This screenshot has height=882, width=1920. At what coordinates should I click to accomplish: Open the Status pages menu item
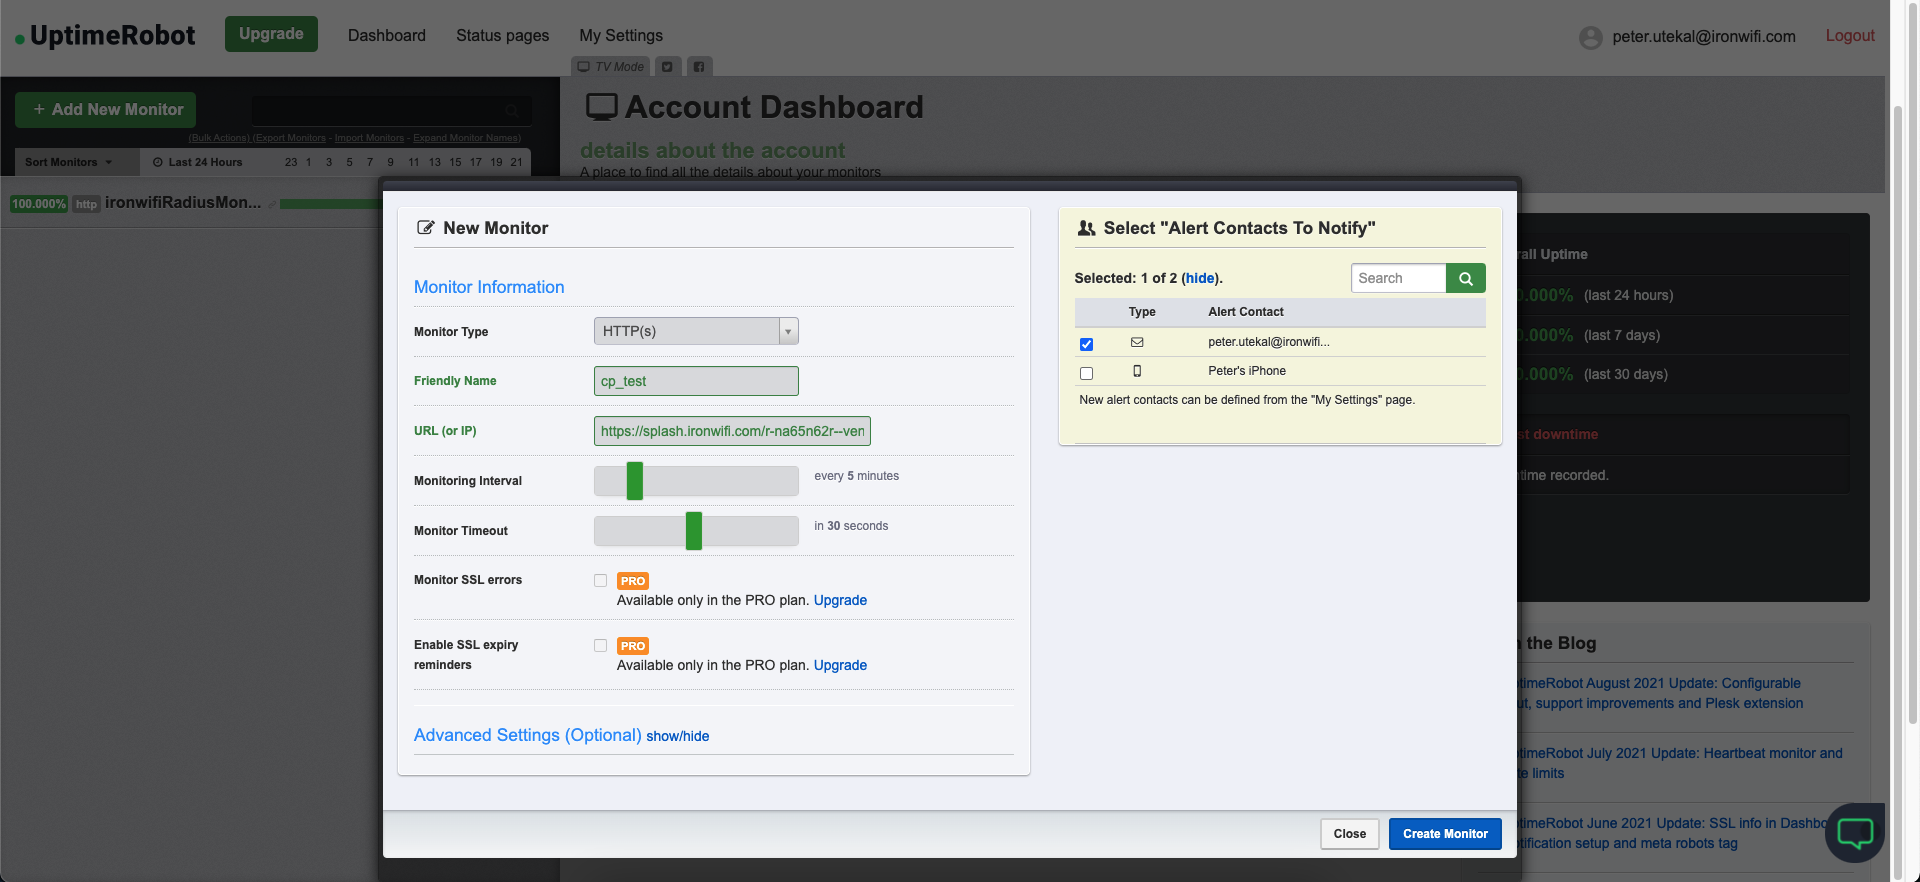[502, 35]
